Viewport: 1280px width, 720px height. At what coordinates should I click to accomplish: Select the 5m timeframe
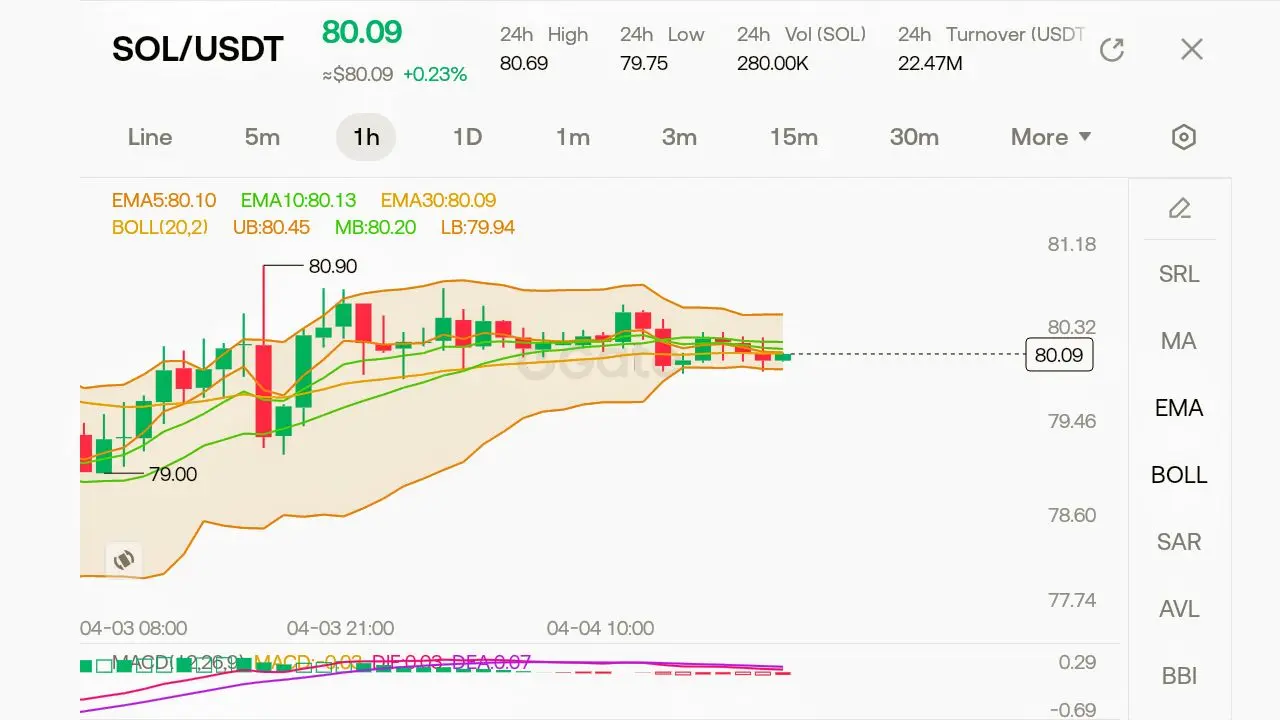pyautogui.click(x=262, y=137)
